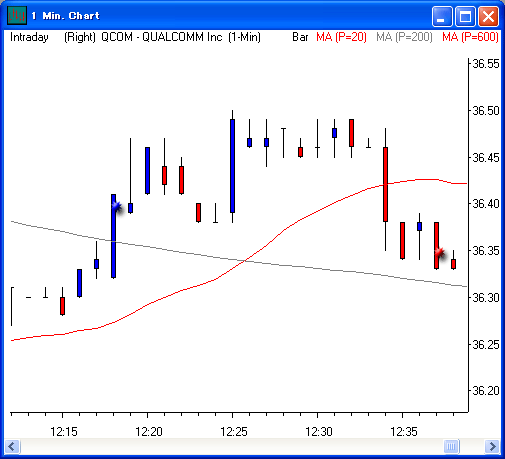Click the horizontal scrollbar thumb
This screenshot has width=505, height=459.
point(451,446)
